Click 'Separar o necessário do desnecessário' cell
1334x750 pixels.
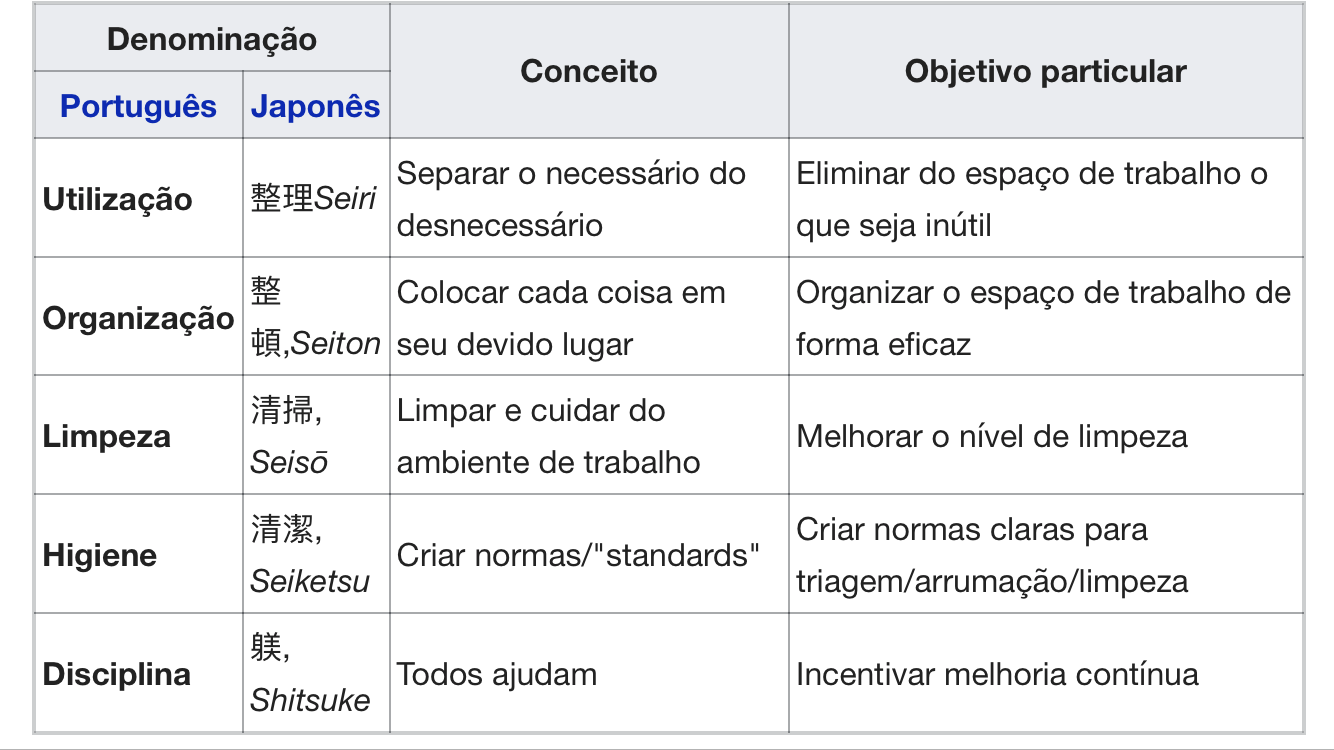tap(589, 198)
